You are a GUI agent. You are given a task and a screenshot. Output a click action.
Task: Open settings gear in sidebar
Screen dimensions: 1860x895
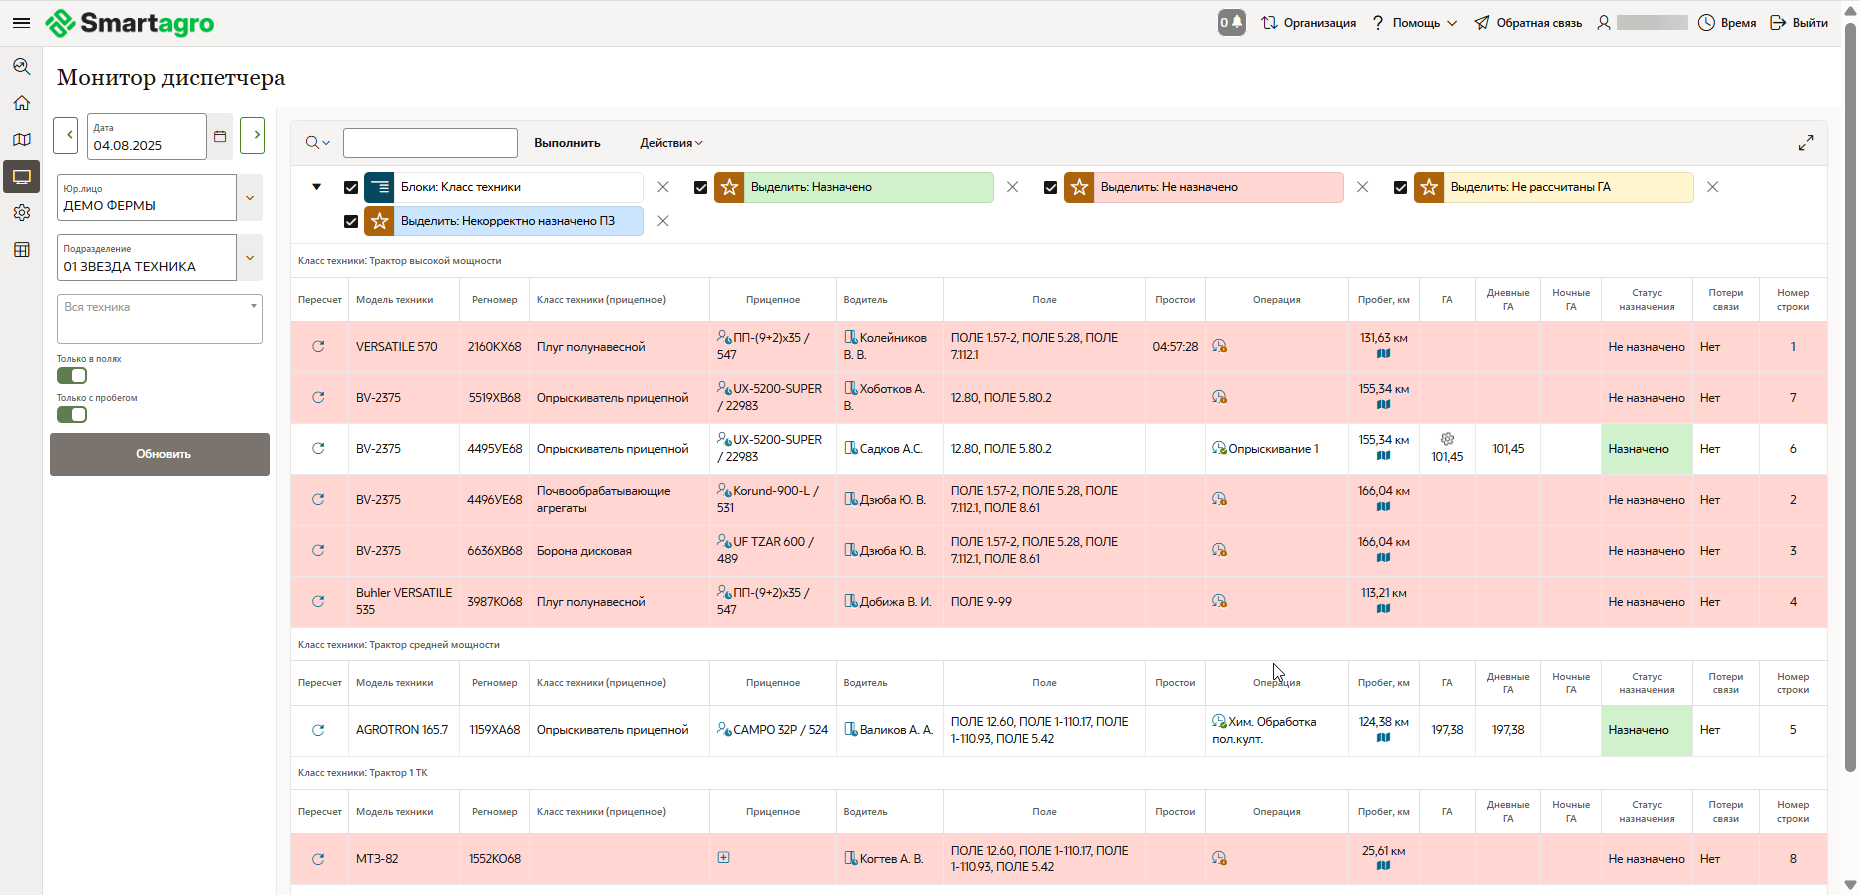pos(21,213)
